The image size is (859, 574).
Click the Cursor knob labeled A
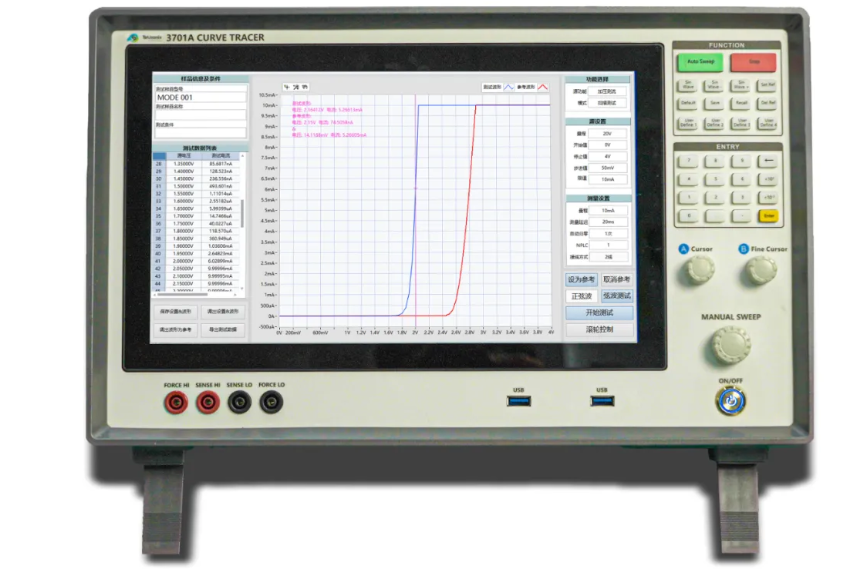pyautogui.click(x=700, y=269)
